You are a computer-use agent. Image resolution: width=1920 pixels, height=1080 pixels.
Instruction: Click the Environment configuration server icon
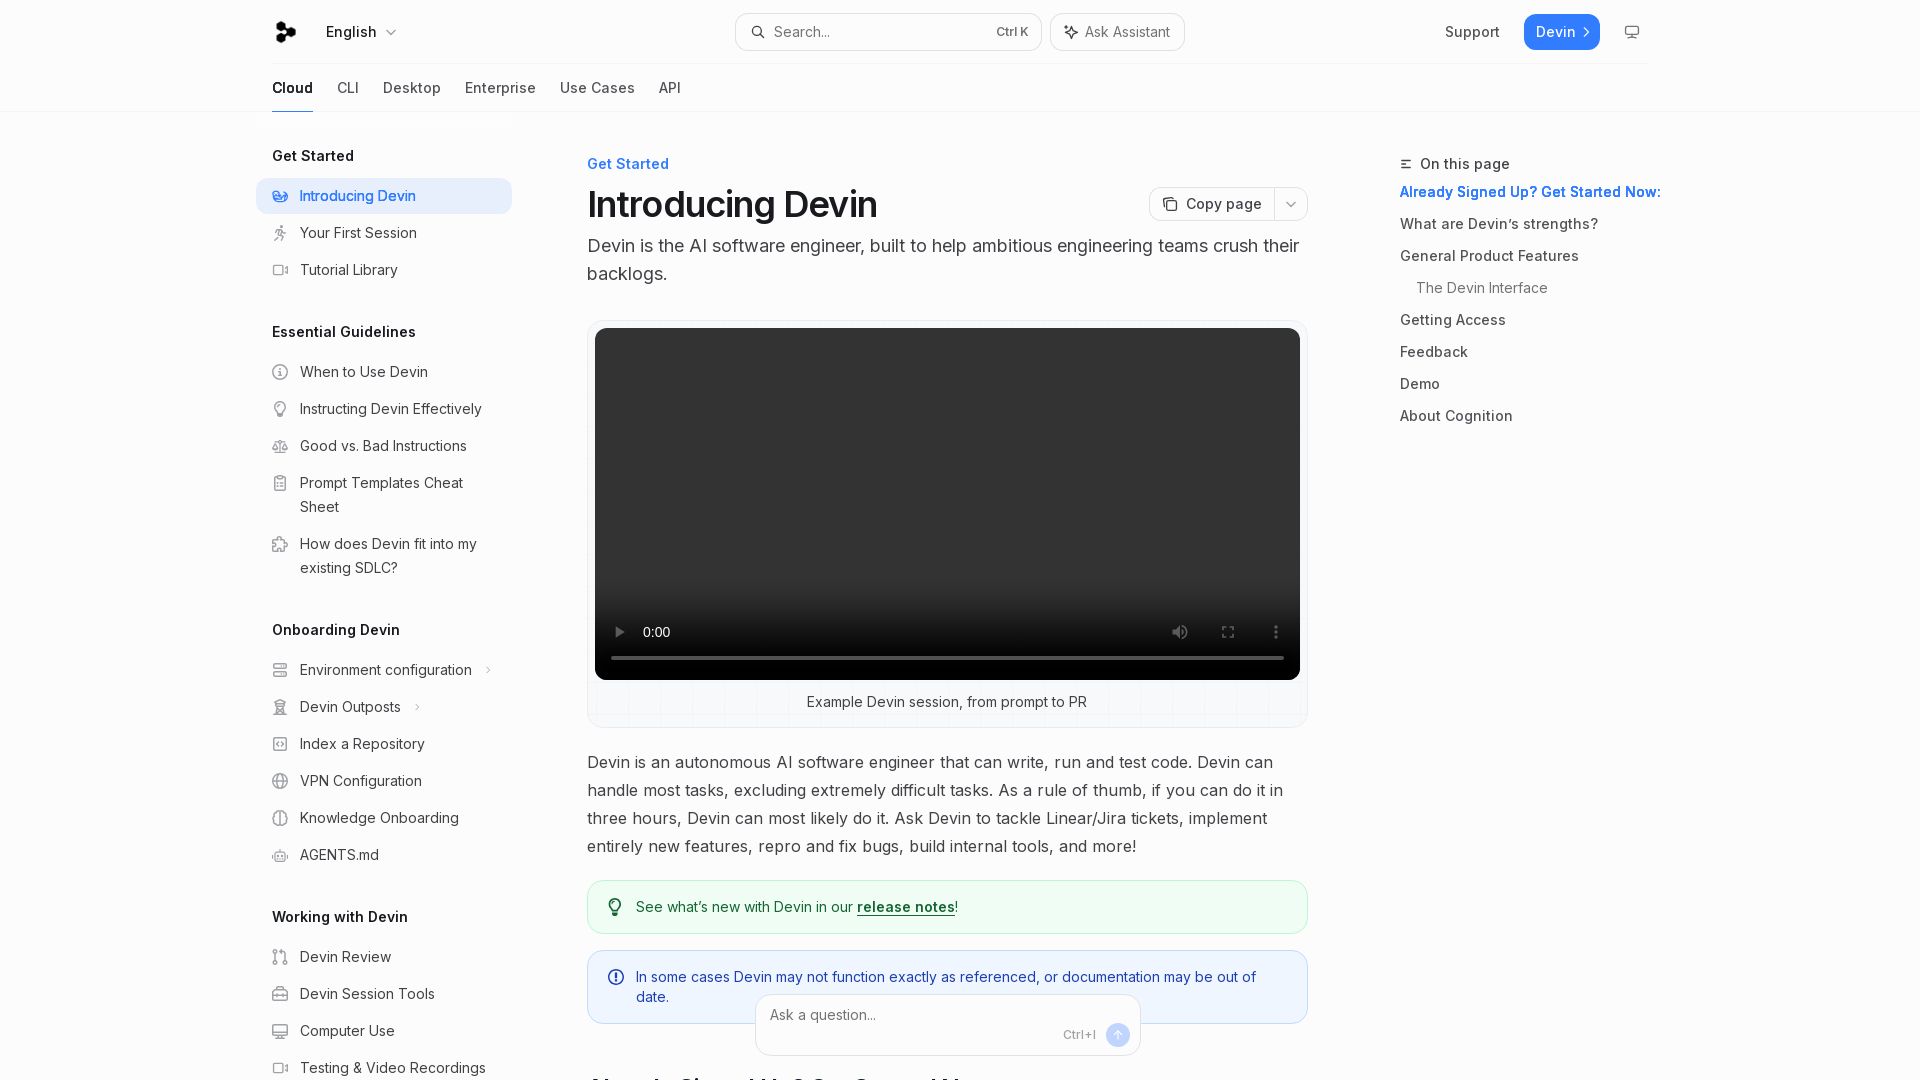pos(280,670)
